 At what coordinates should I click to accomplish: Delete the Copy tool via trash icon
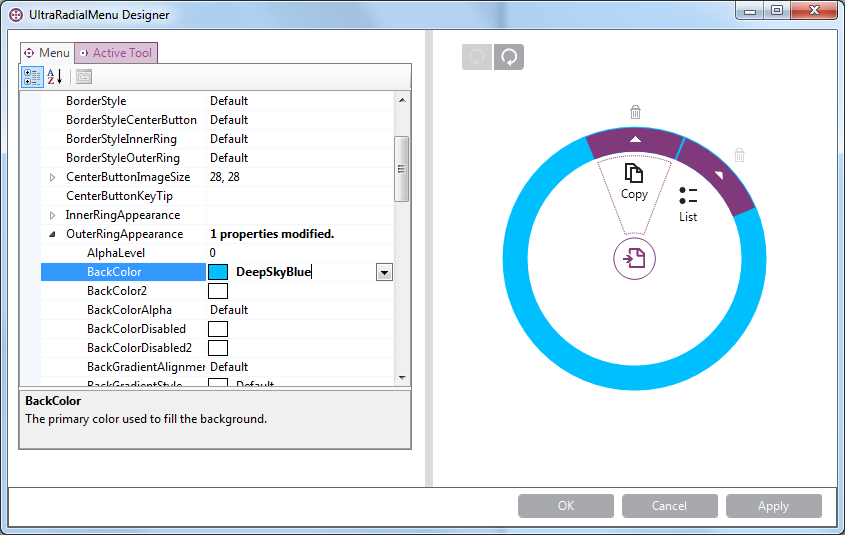(x=635, y=112)
